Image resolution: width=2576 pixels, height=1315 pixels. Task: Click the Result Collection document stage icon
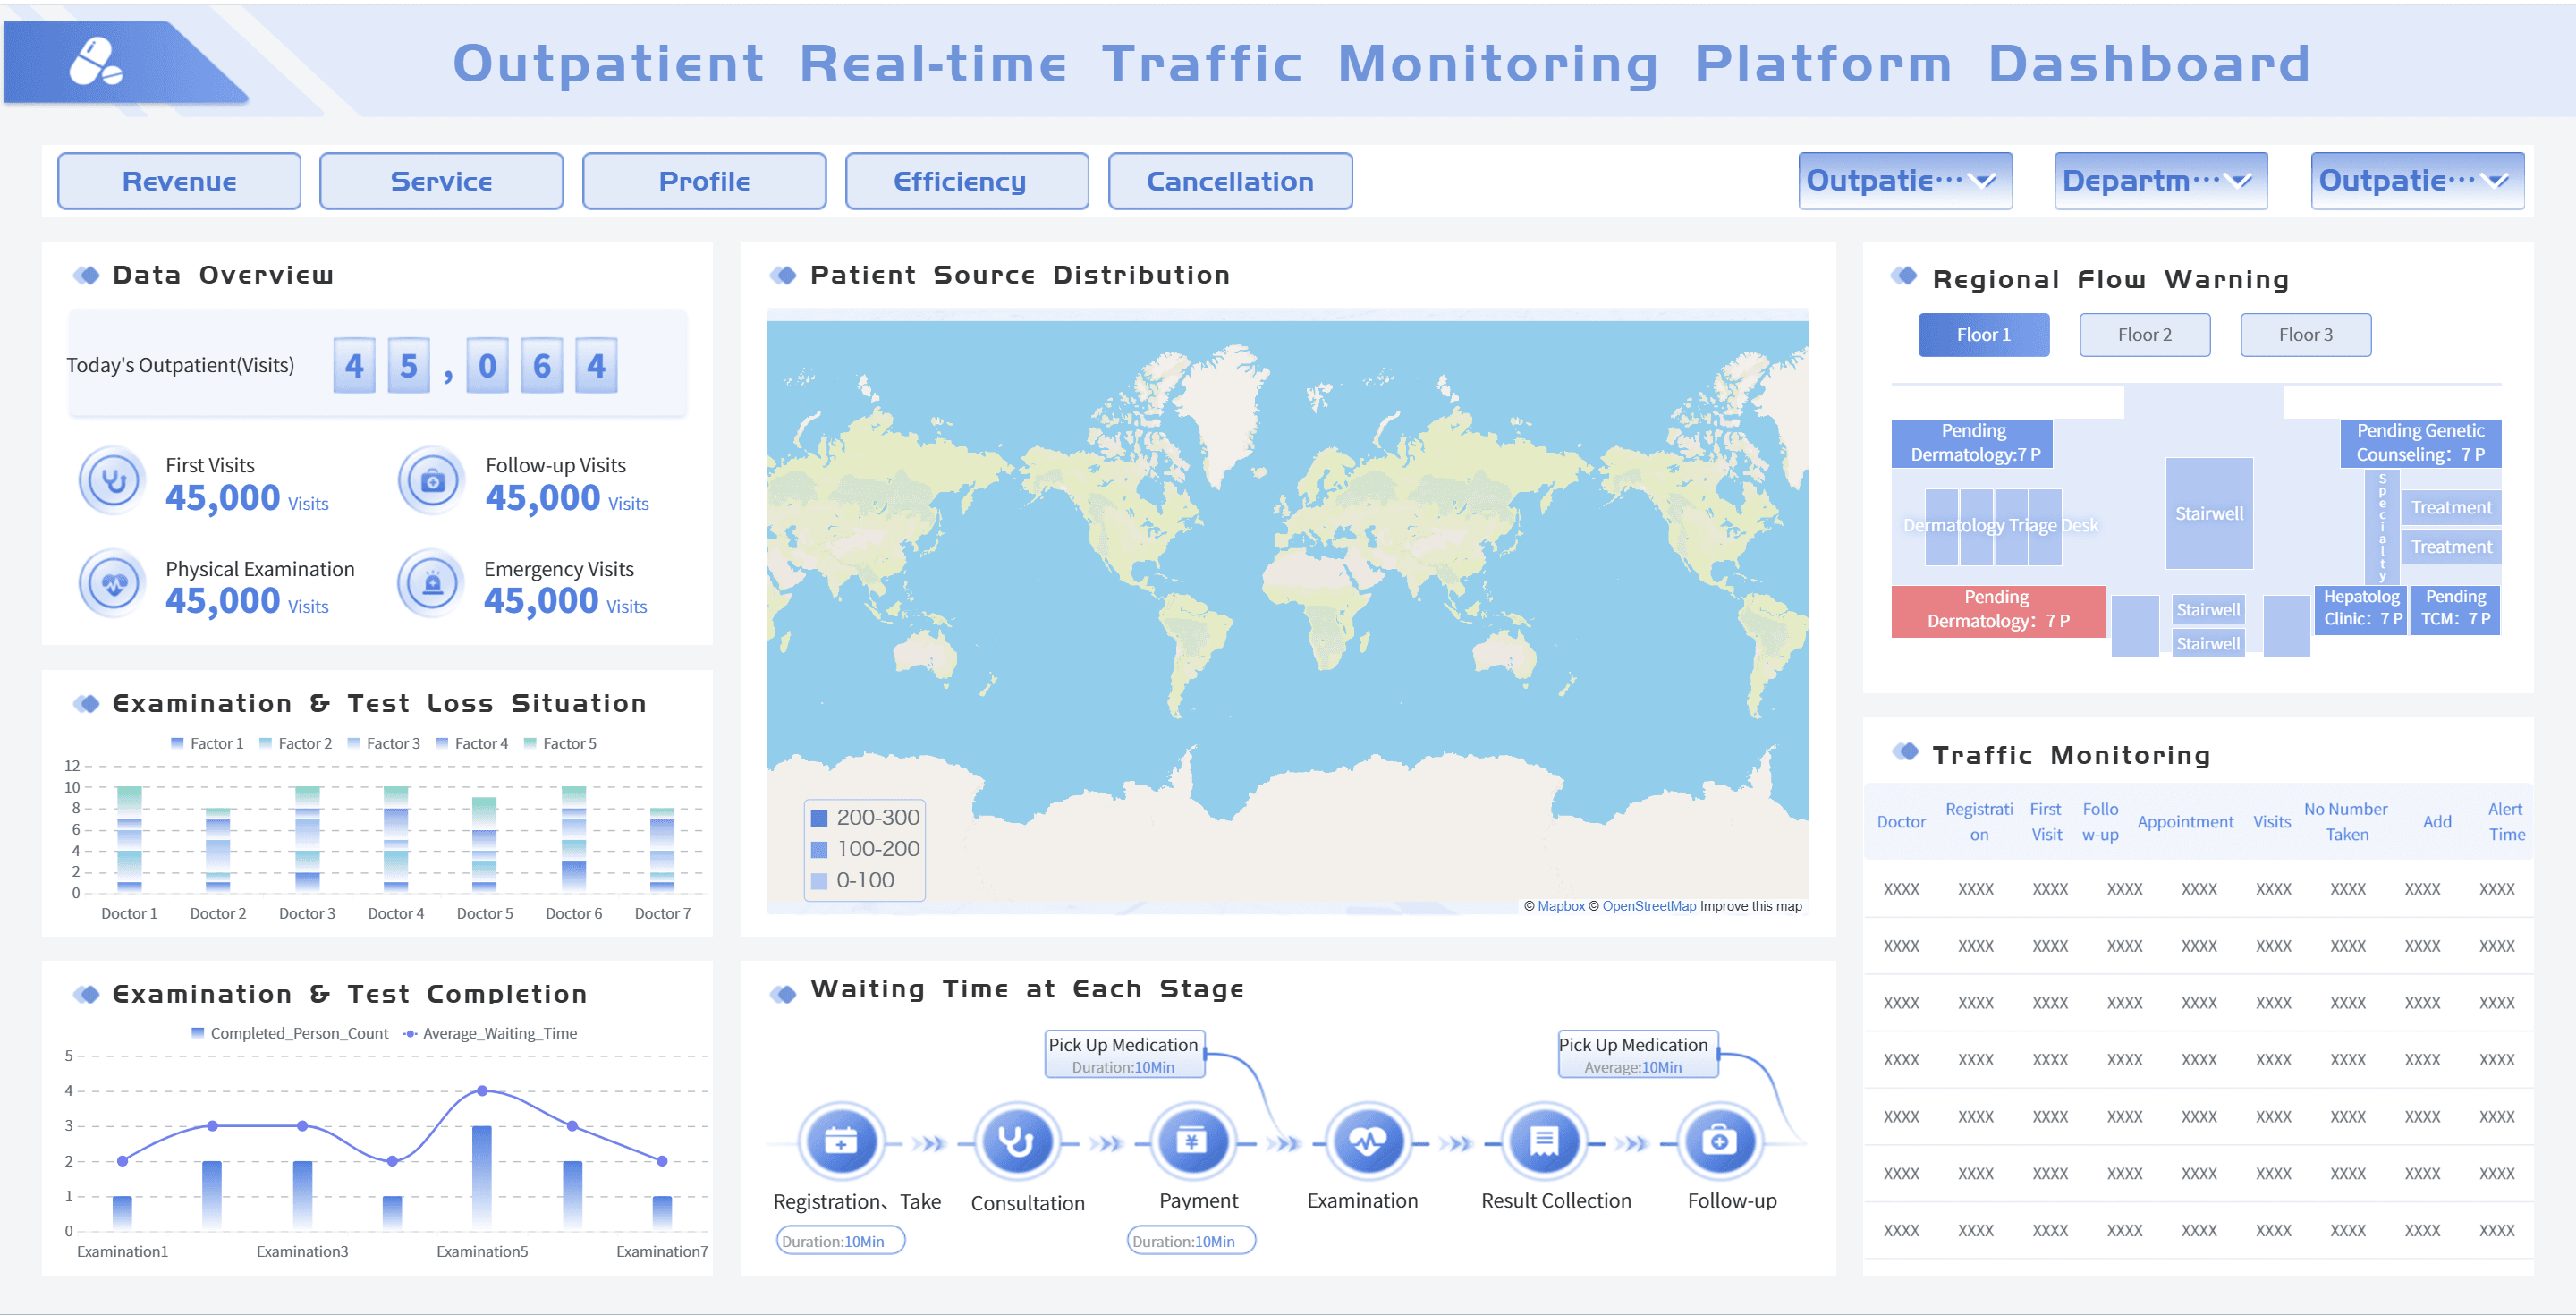[x=1544, y=1141]
